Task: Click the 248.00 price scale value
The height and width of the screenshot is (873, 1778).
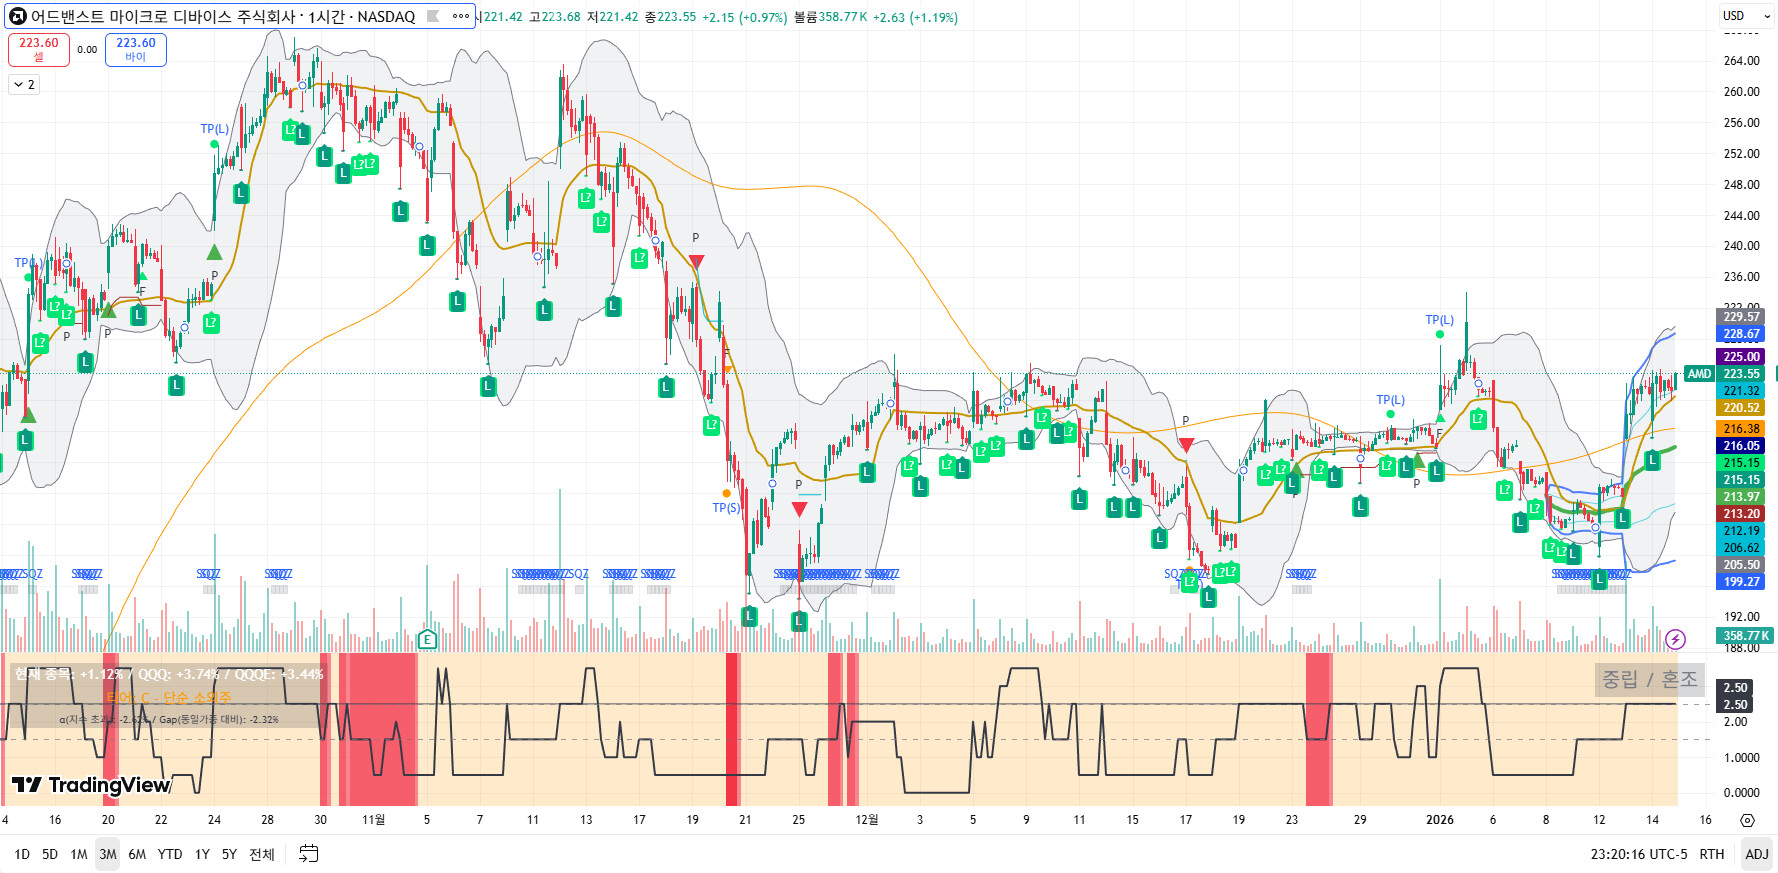Action: 1741,185
